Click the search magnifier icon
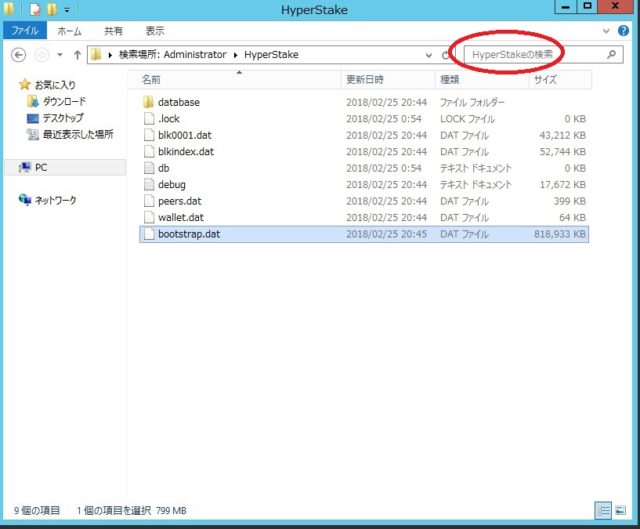This screenshot has width=640, height=529. pyautogui.click(x=611, y=54)
